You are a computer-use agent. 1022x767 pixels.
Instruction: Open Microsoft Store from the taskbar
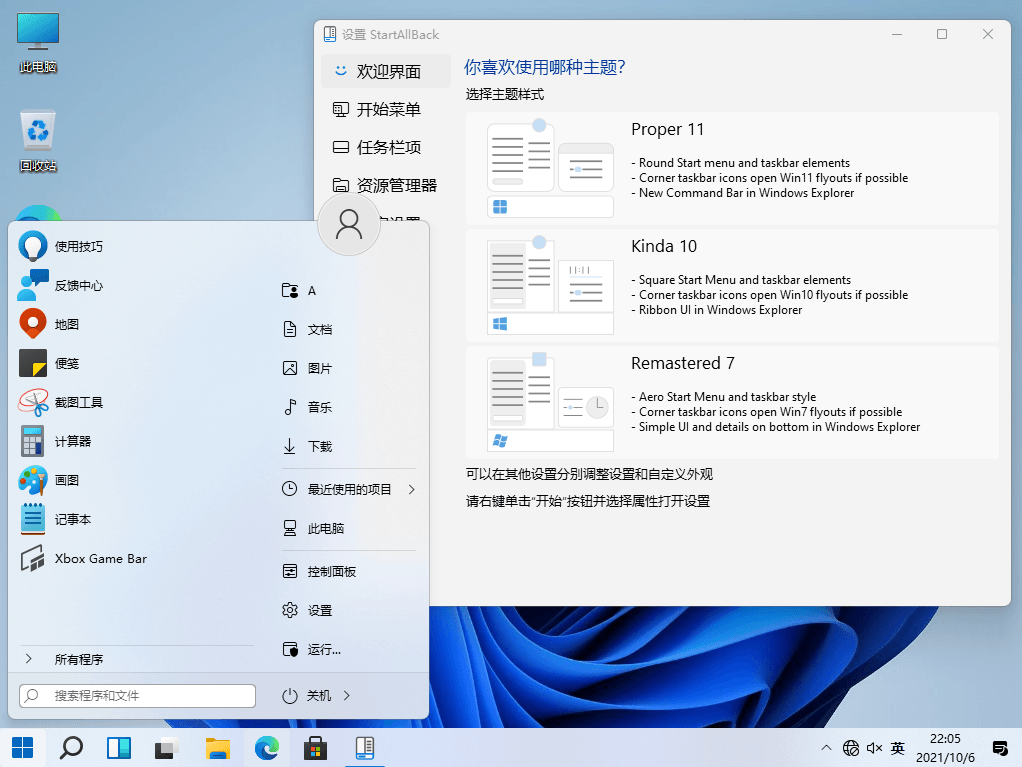tap(316, 747)
